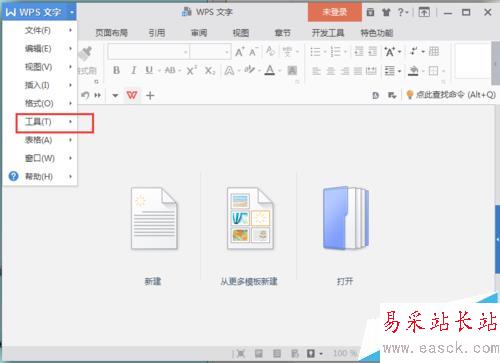Apply font color red A
Image resolution: width=500 pixels, height=363 pixels.
coord(270,70)
